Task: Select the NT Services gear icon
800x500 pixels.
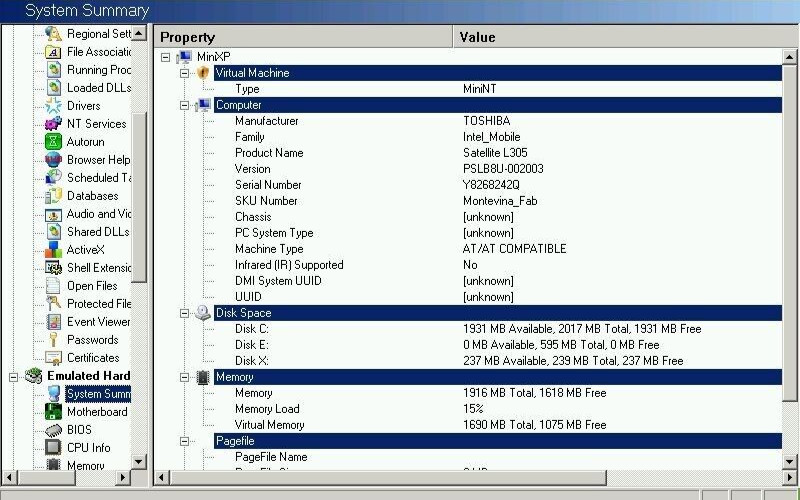Action: [x=53, y=123]
